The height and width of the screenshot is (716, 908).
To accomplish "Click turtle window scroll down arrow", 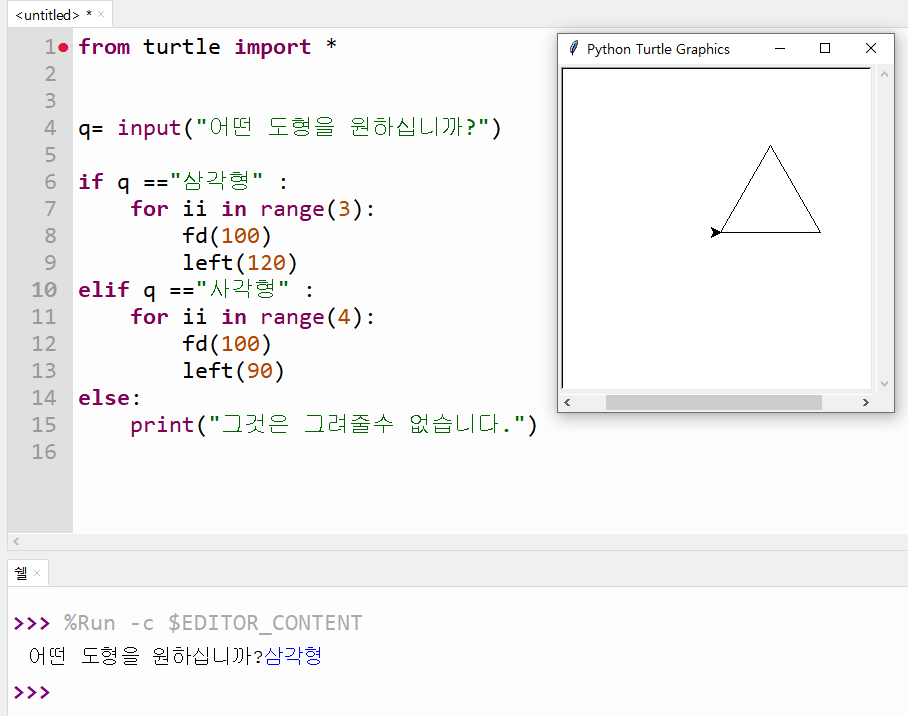I will pyautogui.click(x=884, y=383).
